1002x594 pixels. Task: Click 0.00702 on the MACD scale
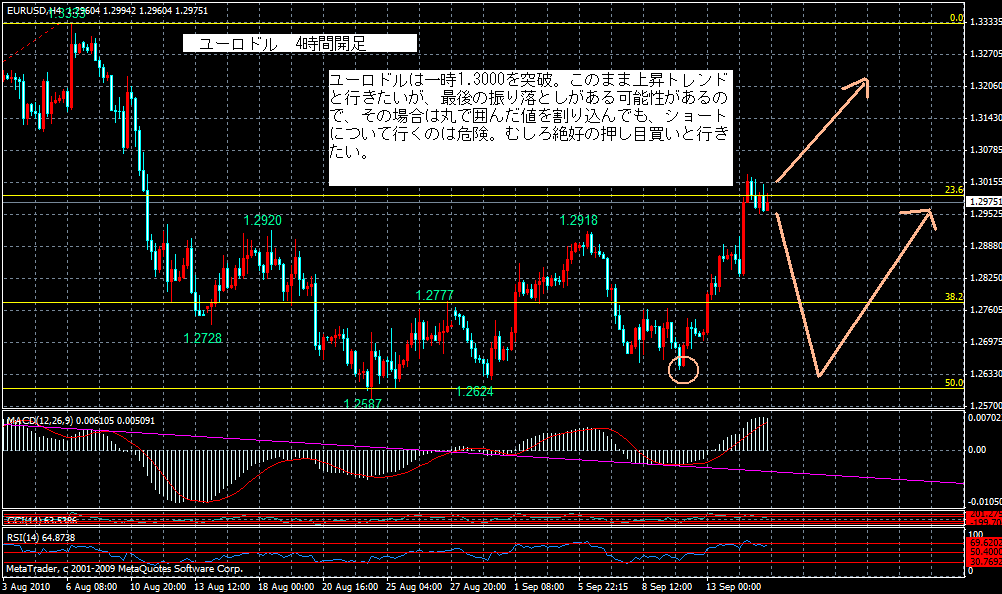coord(985,418)
